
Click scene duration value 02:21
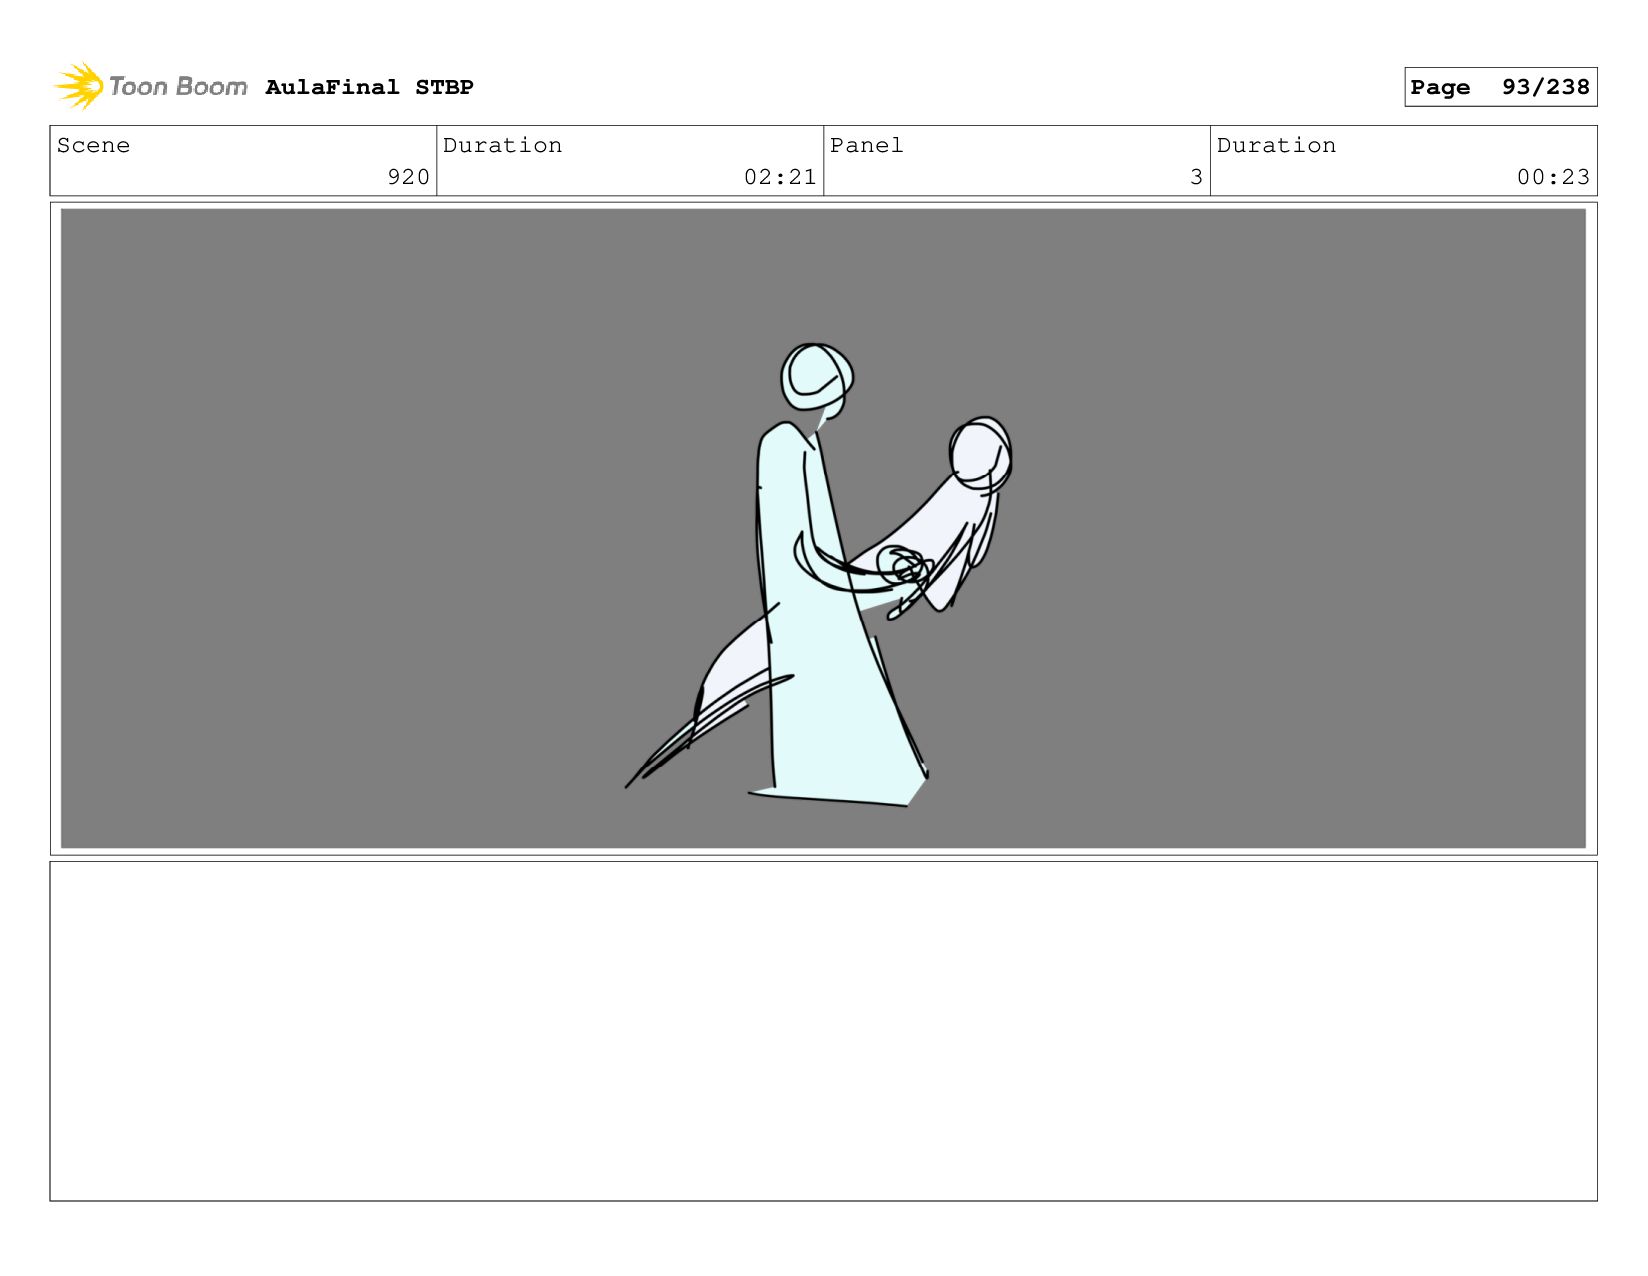tap(780, 177)
